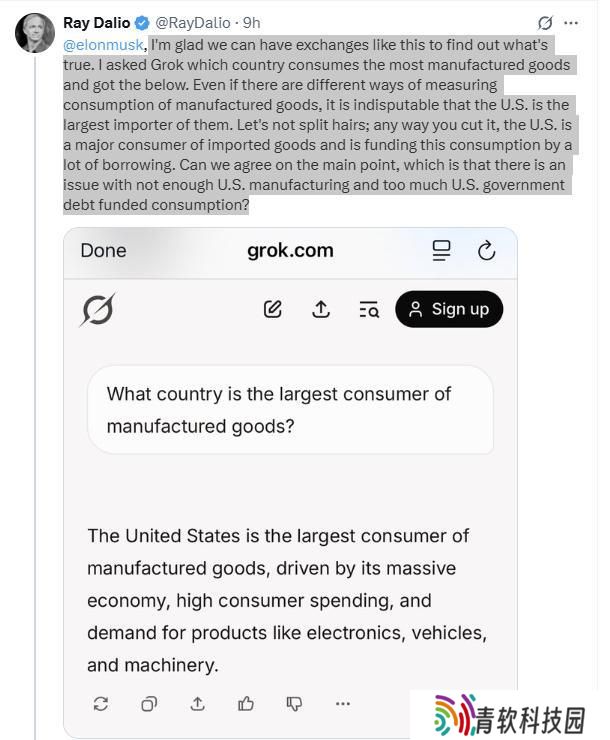
Task: Click the Grok logo in the app header
Action: pyautogui.click(x=98, y=310)
